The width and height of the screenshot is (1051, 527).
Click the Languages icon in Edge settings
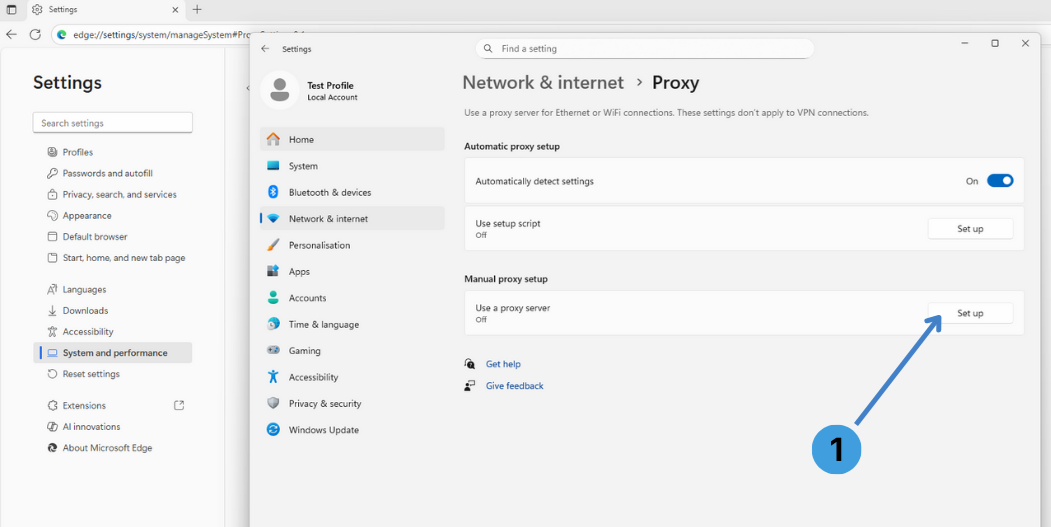click(52, 290)
